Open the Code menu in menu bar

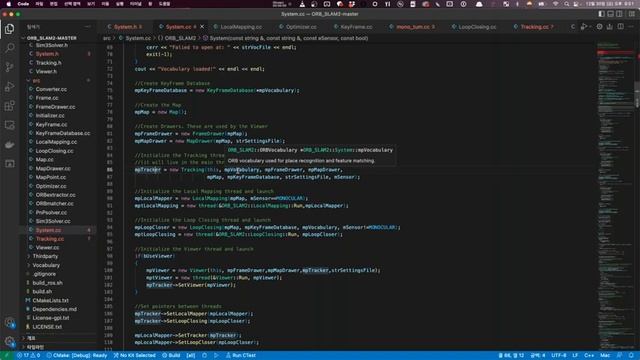23,4
